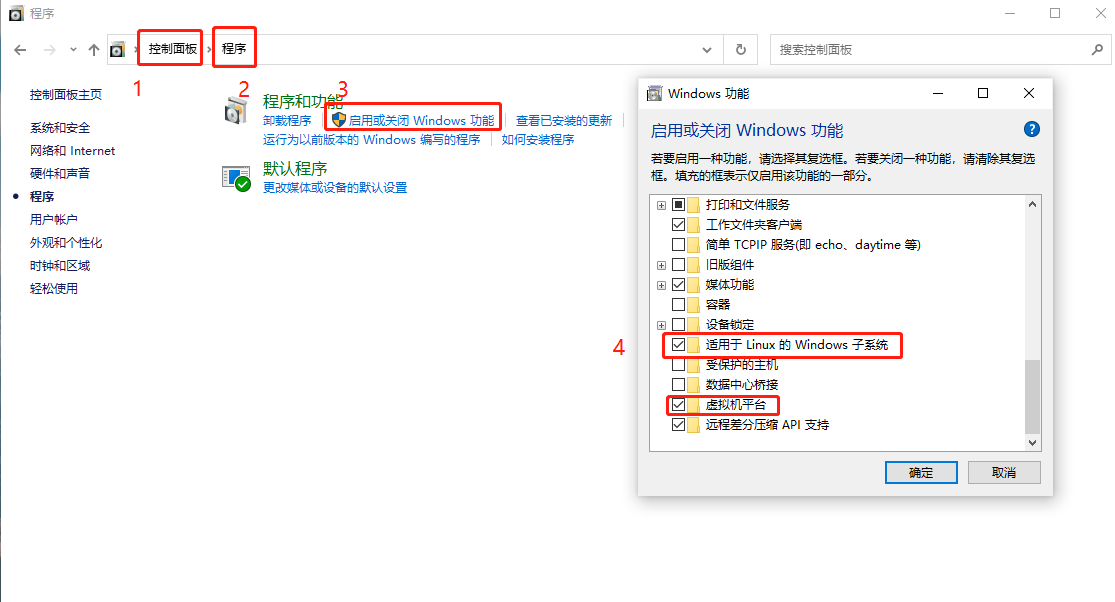Viewport: 1115px width, 602px height.
Task: Click the back arrow in the Control Panel window
Action: (20, 50)
